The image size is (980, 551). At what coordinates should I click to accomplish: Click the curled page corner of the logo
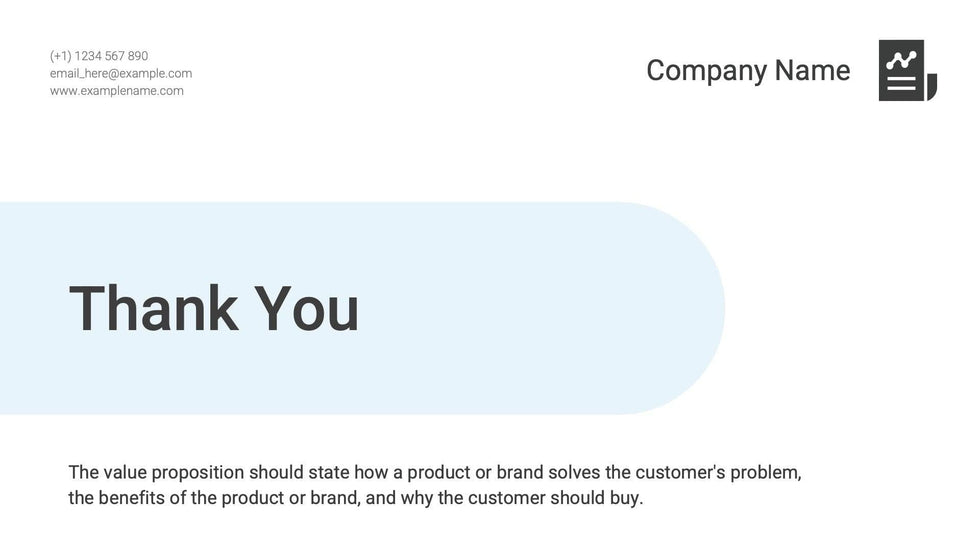click(932, 88)
